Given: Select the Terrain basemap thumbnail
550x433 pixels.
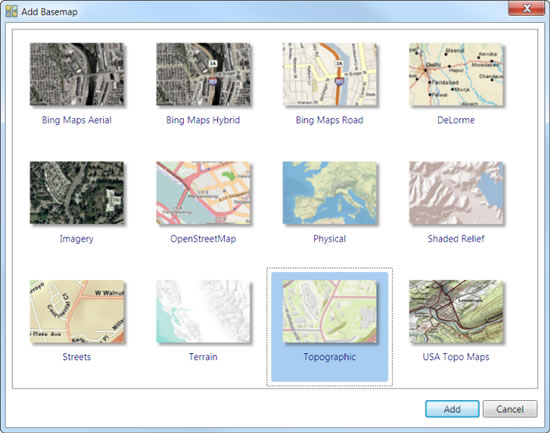Looking at the screenshot, I should [203, 311].
